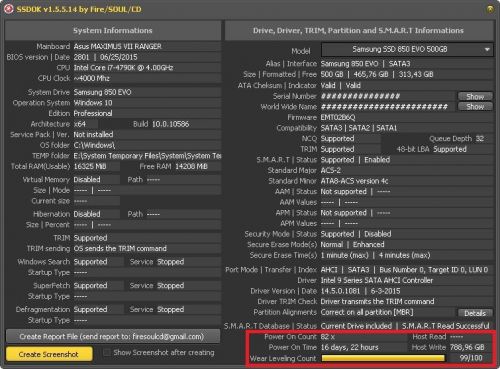Click Free RAM value 14208 MB
The width and height of the screenshot is (500, 369).
pos(191,166)
